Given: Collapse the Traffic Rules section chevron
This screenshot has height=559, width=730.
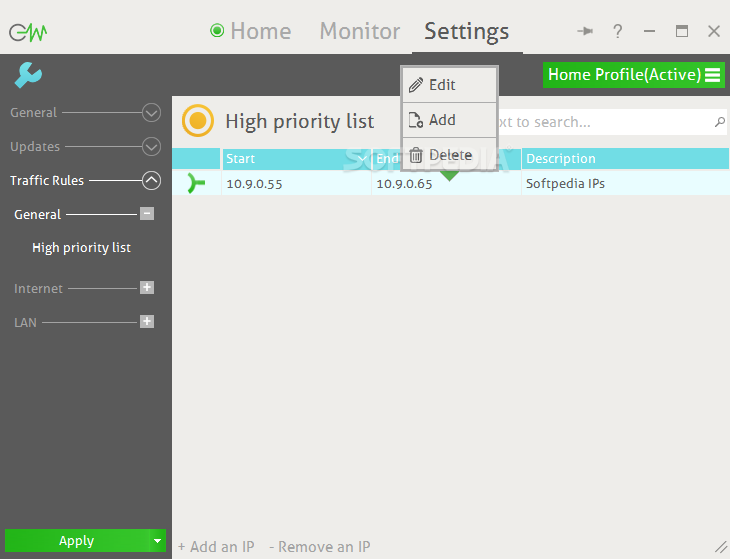Looking at the screenshot, I should point(151,181).
